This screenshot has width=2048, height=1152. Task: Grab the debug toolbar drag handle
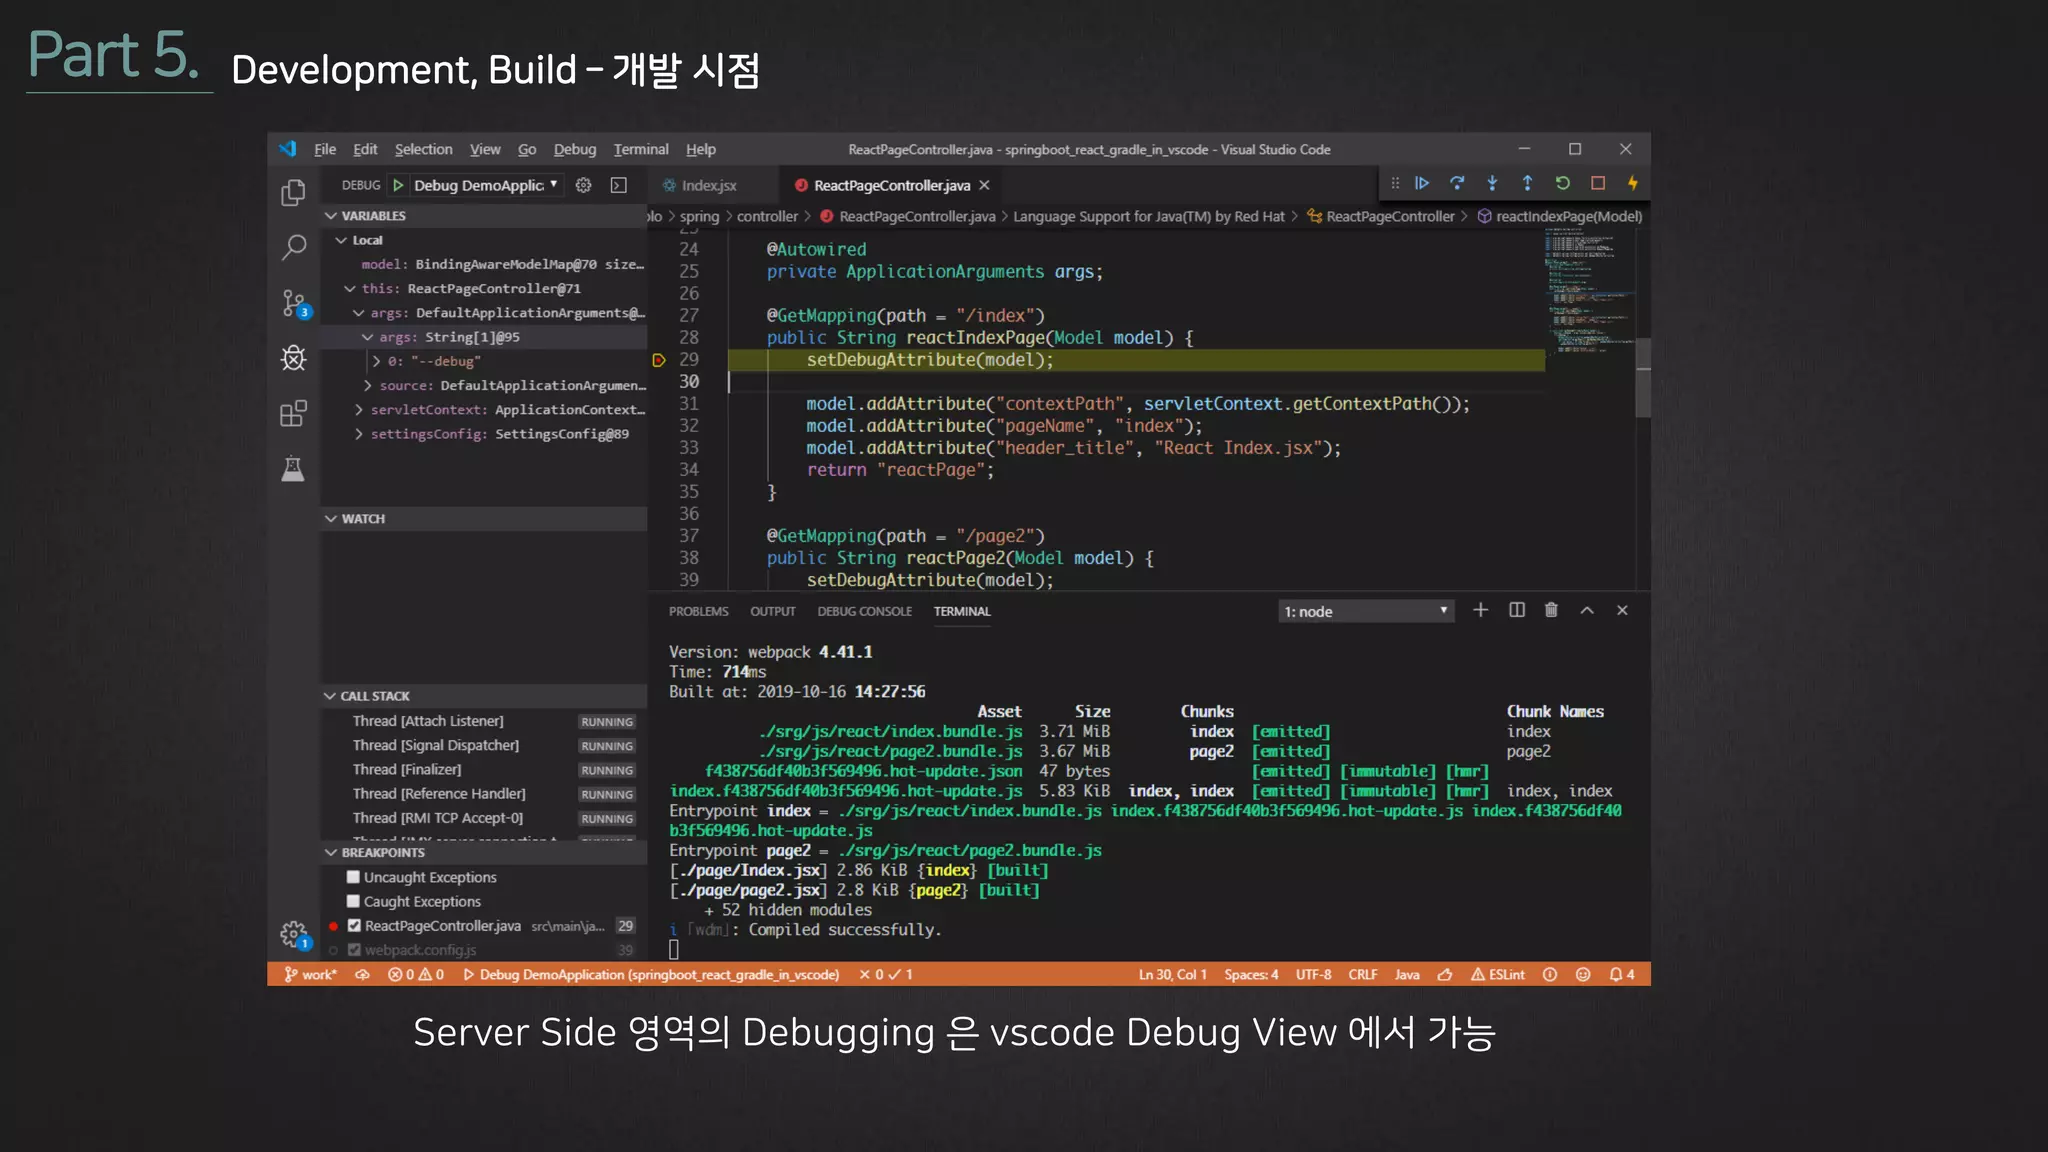1395,183
